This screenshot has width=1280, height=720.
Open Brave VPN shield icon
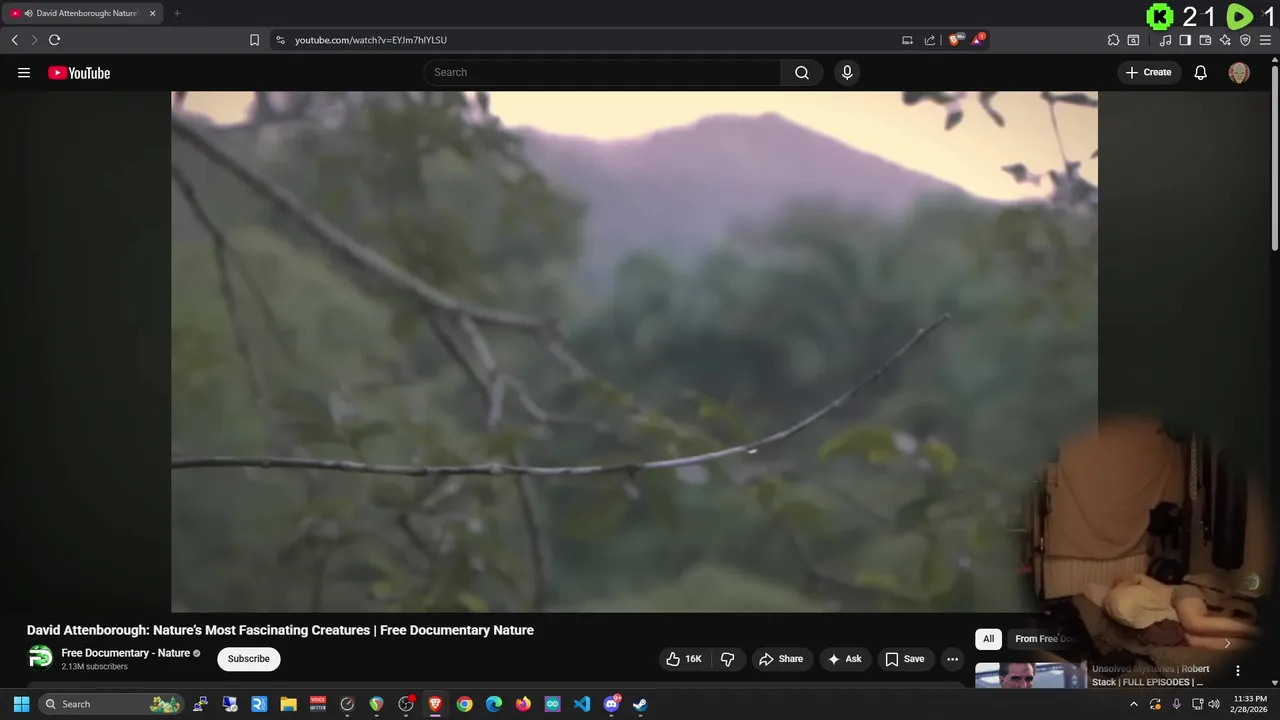click(1245, 40)
